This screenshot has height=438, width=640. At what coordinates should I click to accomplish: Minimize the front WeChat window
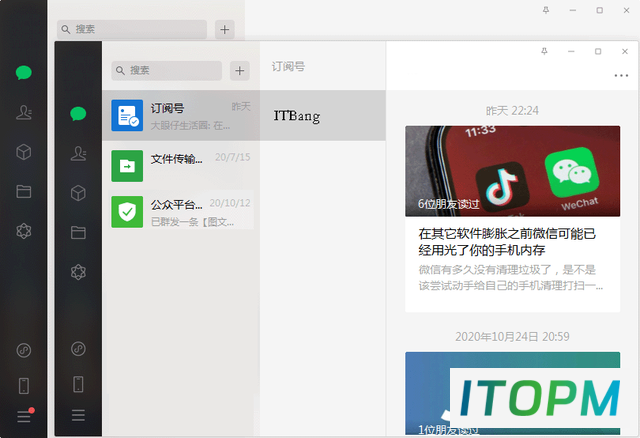click(571, 51)
